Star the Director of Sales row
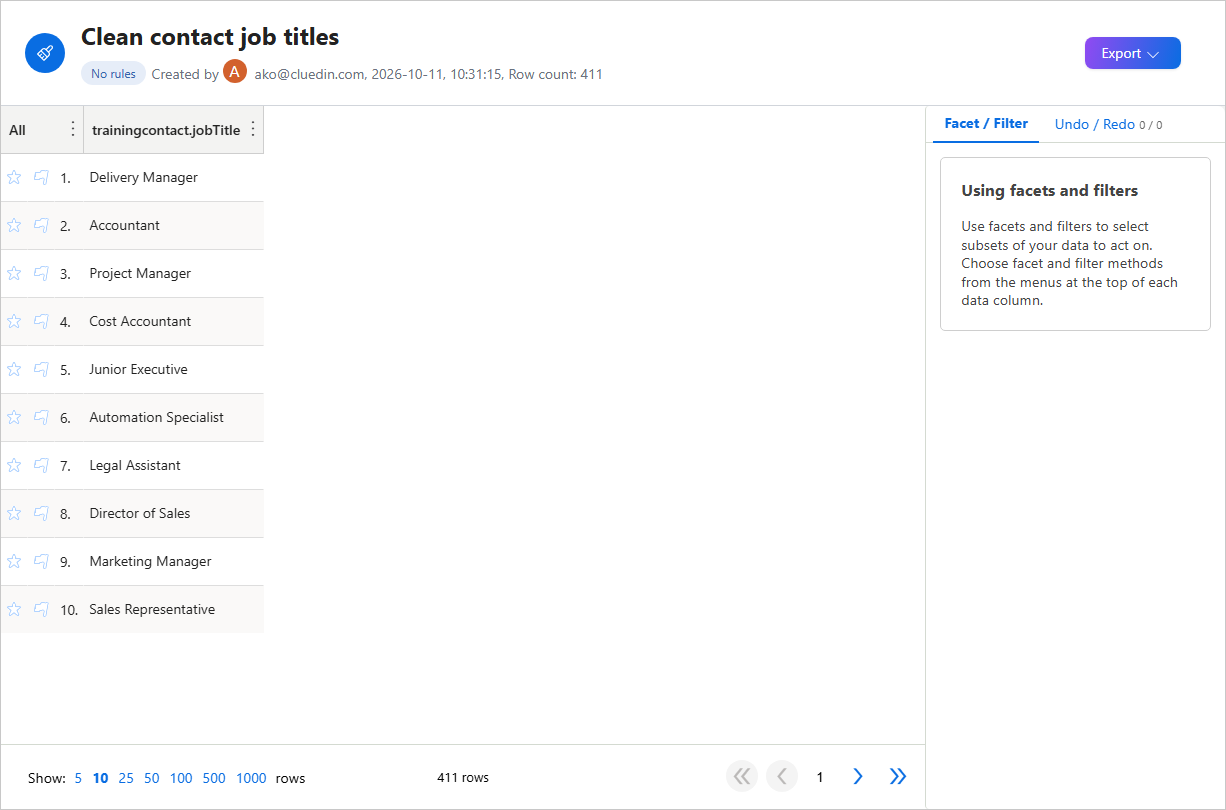Viewport: 1226px width, 810px height. click(x=14, y=513)
